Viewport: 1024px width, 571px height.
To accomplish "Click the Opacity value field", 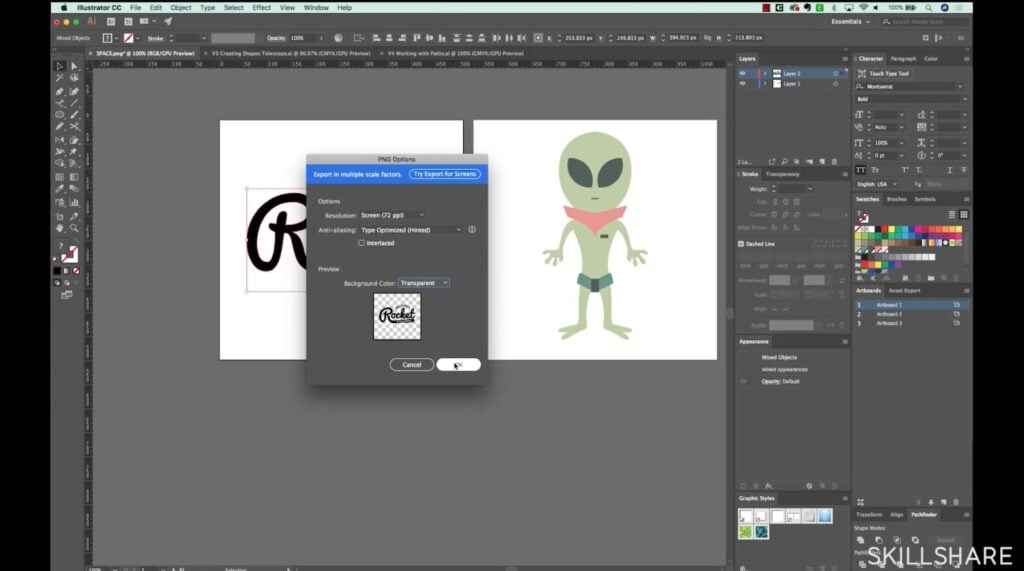I will click(x=303, y=38).
